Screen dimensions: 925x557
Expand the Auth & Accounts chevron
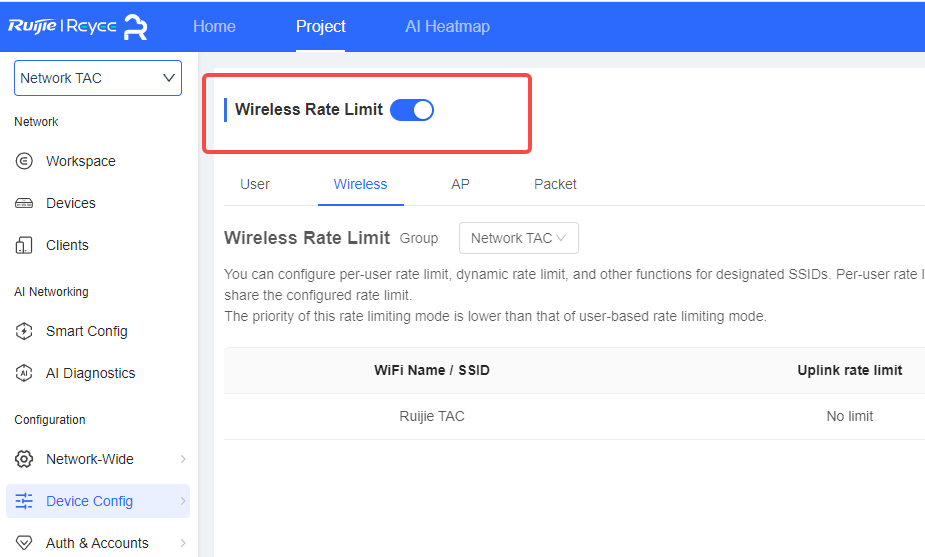[x=183, y=543]
